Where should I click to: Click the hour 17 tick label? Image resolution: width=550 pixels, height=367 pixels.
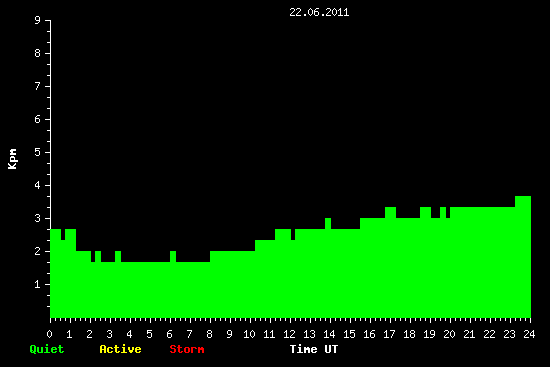[389, 334]
